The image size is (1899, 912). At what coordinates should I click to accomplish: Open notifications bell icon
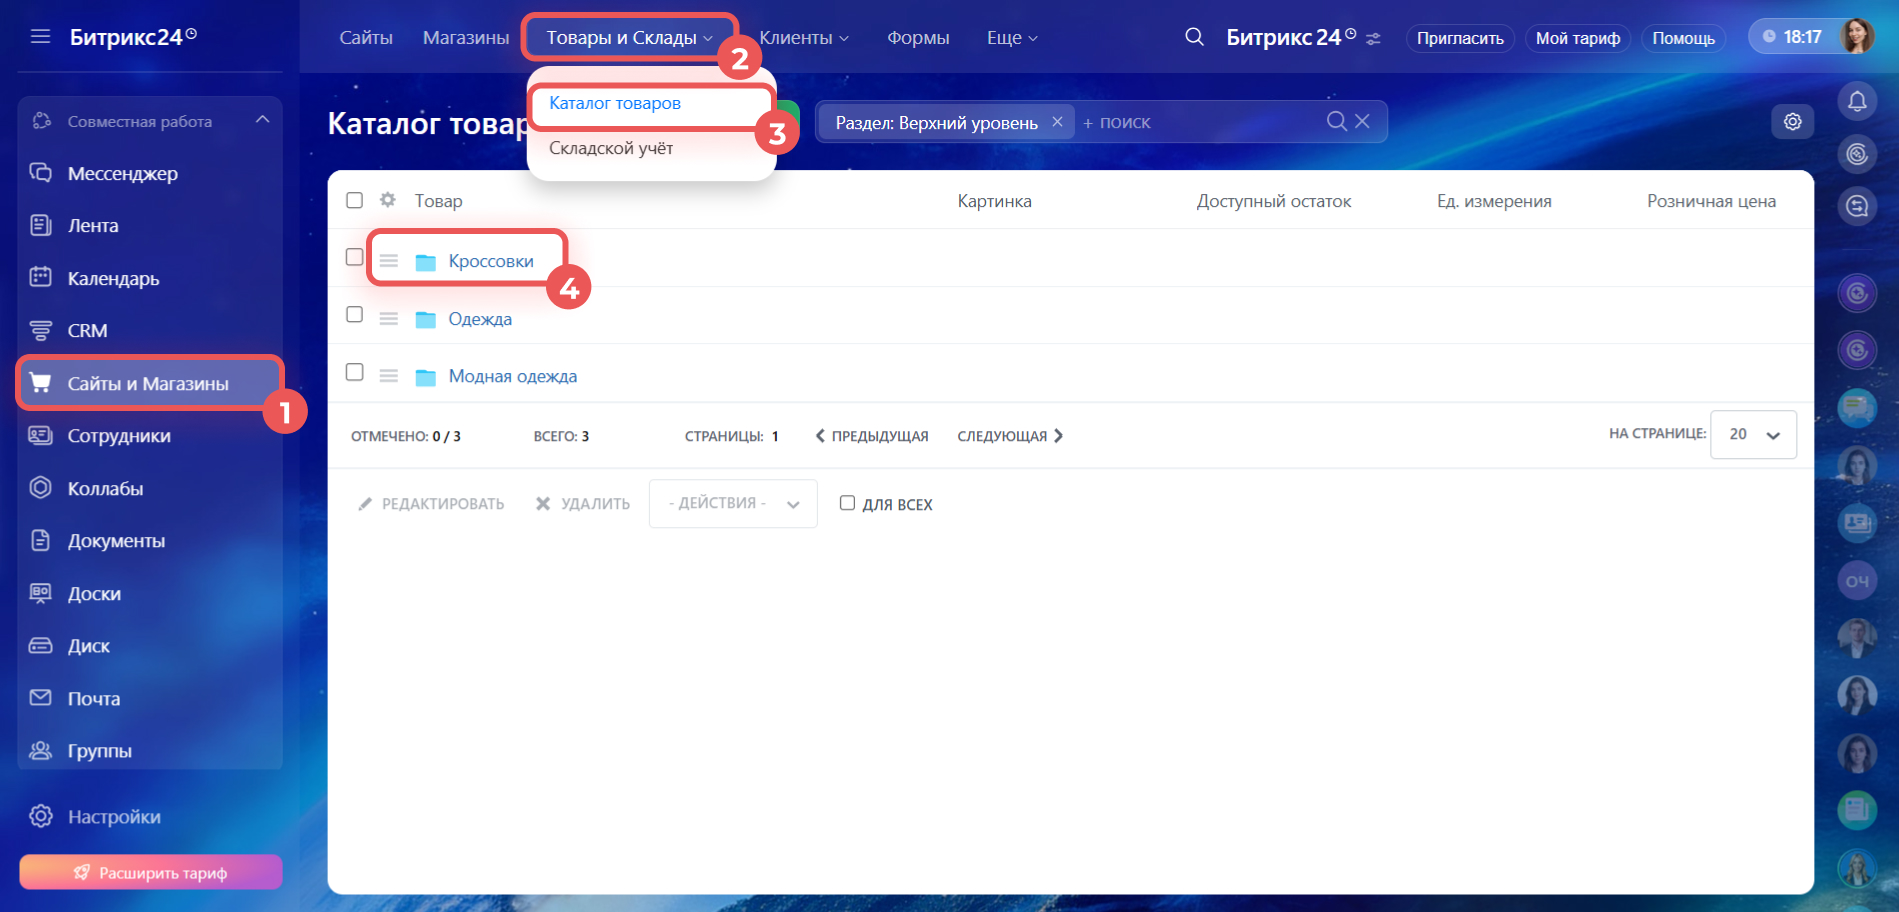click(x=1856, y=101)
